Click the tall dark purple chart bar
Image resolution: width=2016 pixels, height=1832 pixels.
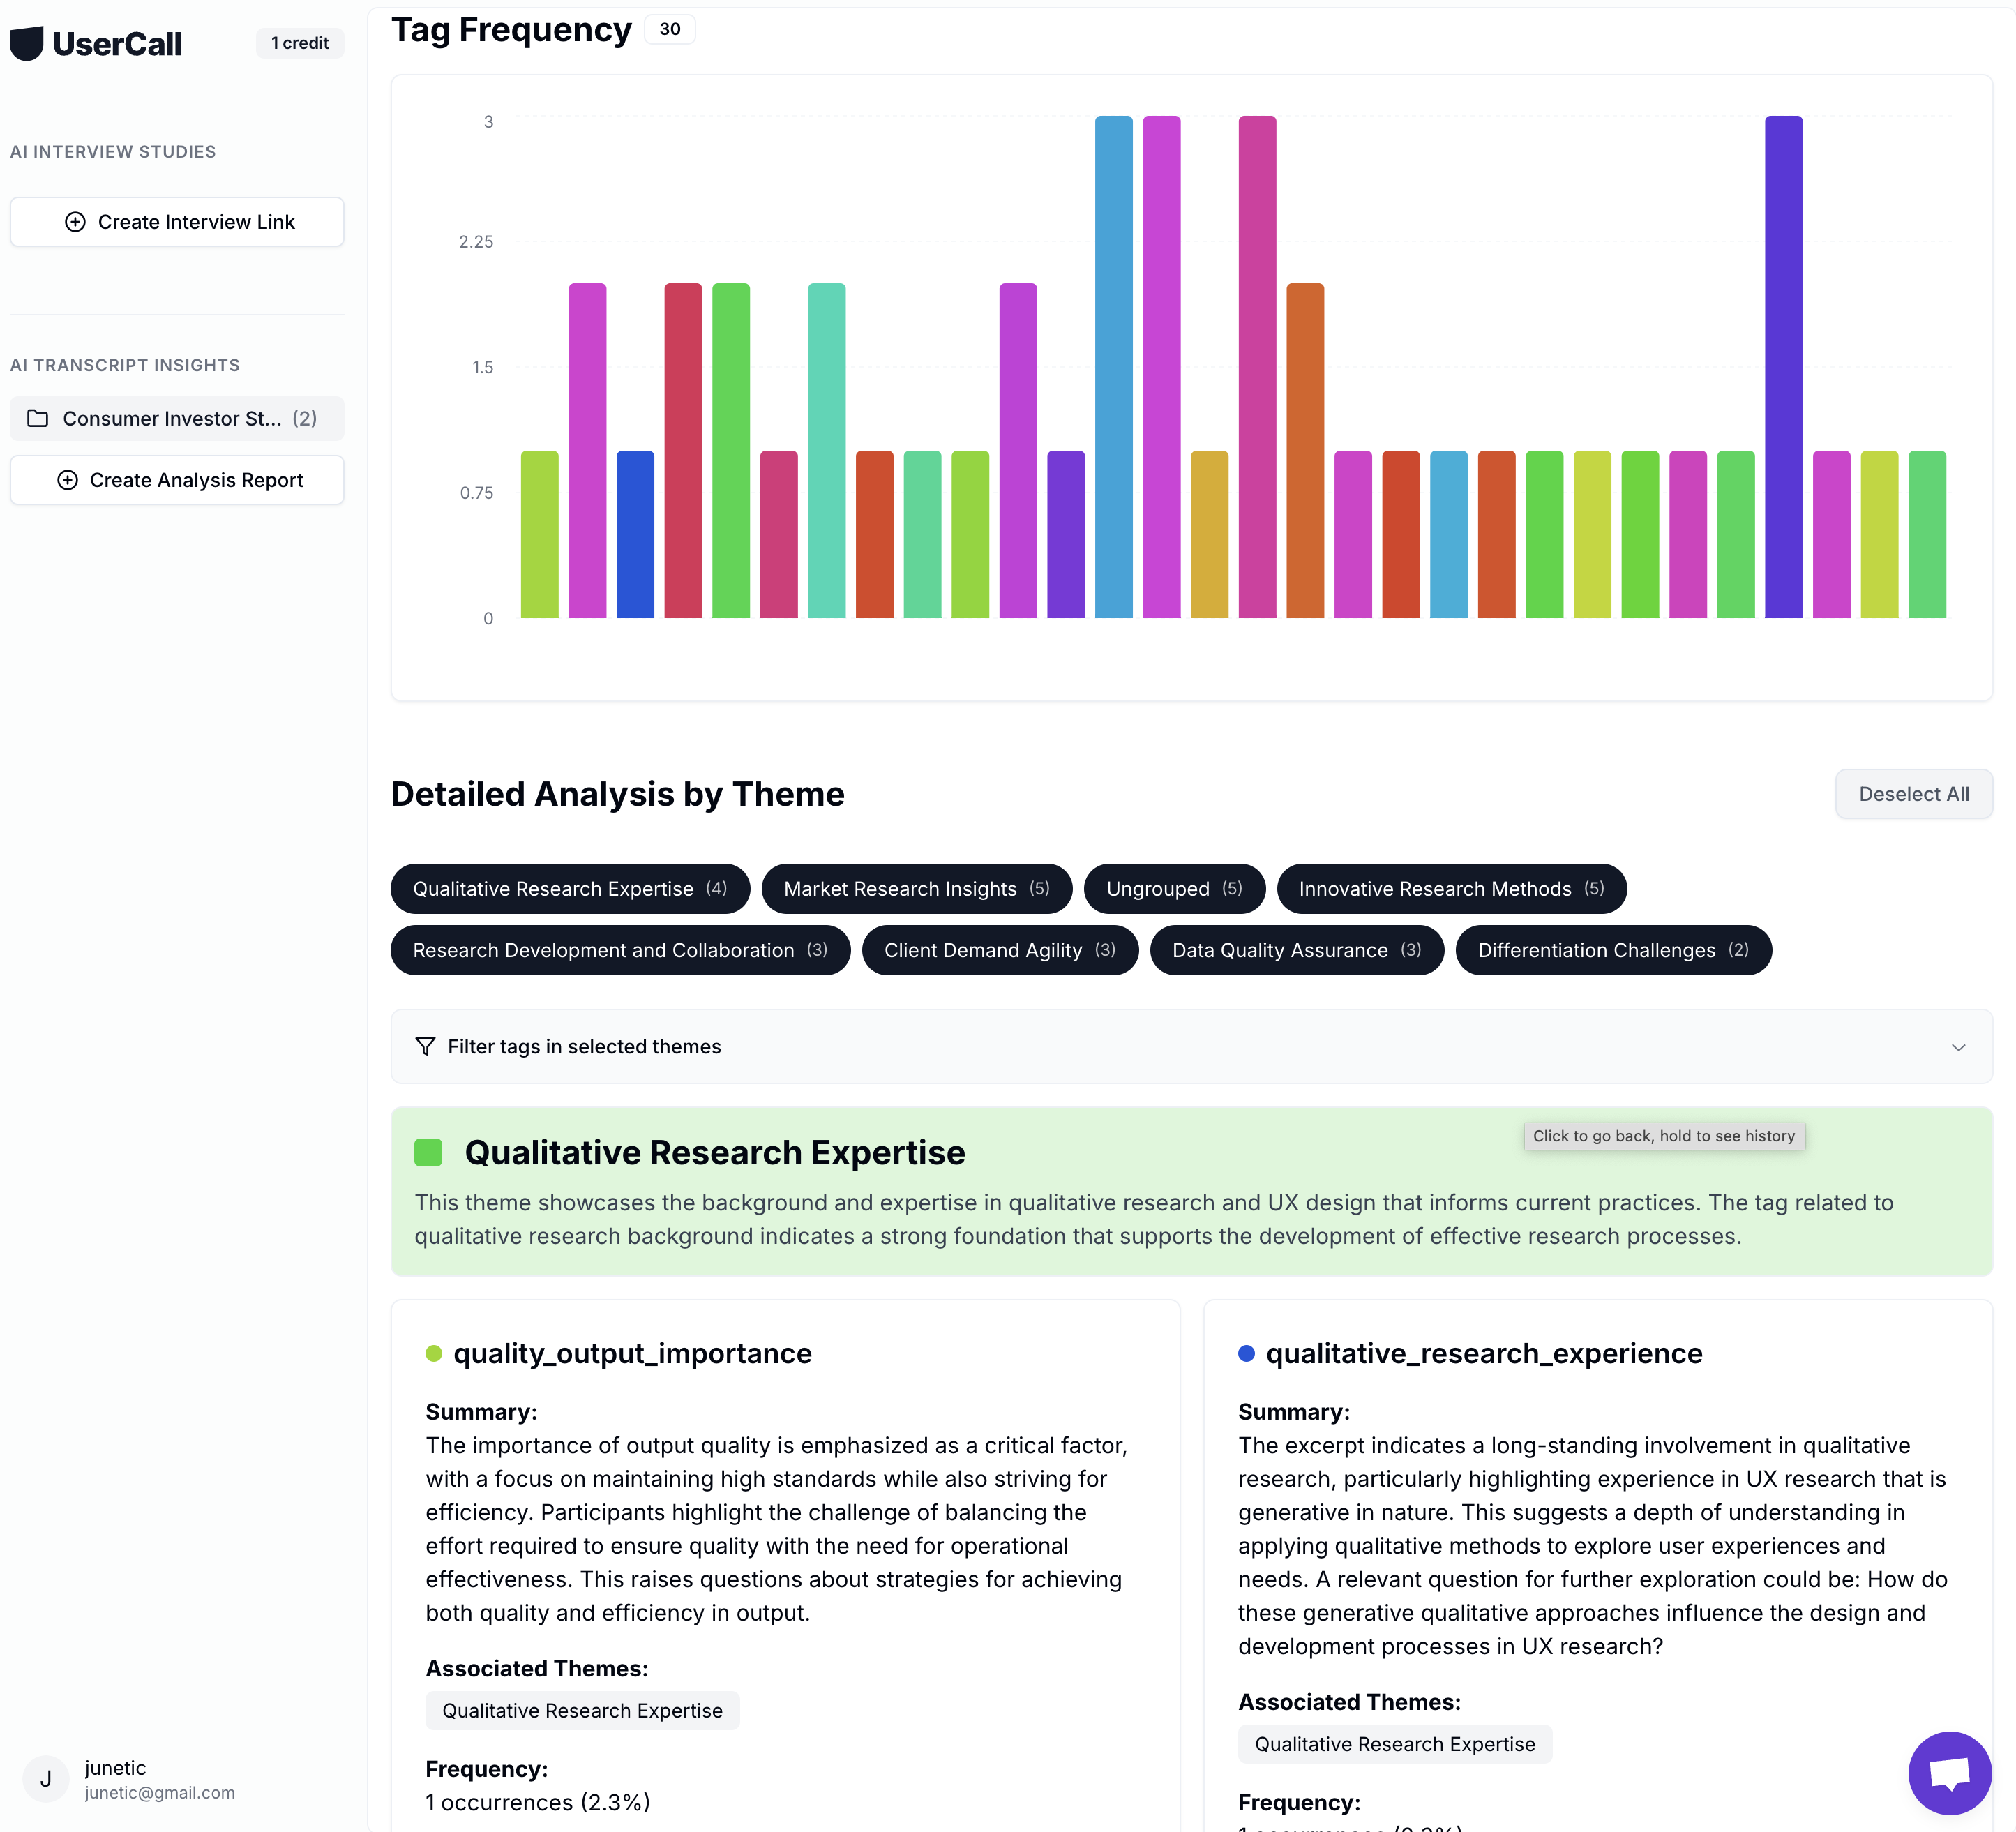(1782, 366)
